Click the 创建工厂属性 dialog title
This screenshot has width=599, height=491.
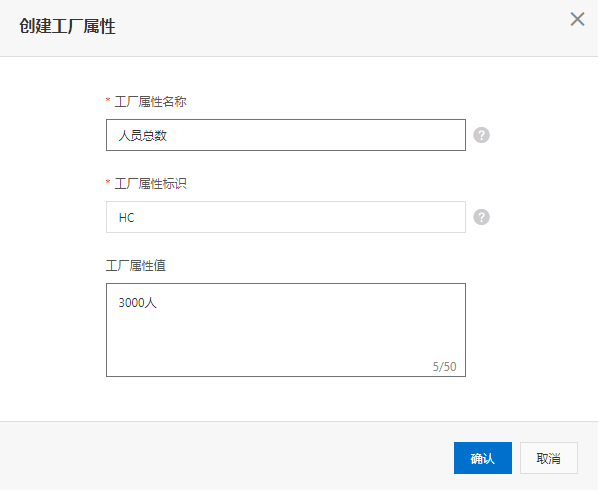[67, 26]
